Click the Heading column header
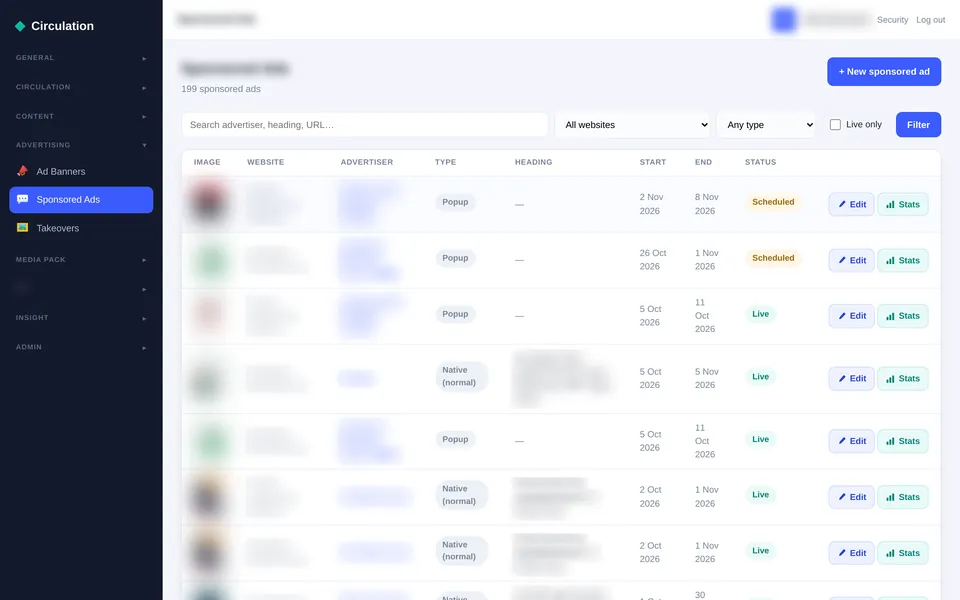 coord(533,162)
